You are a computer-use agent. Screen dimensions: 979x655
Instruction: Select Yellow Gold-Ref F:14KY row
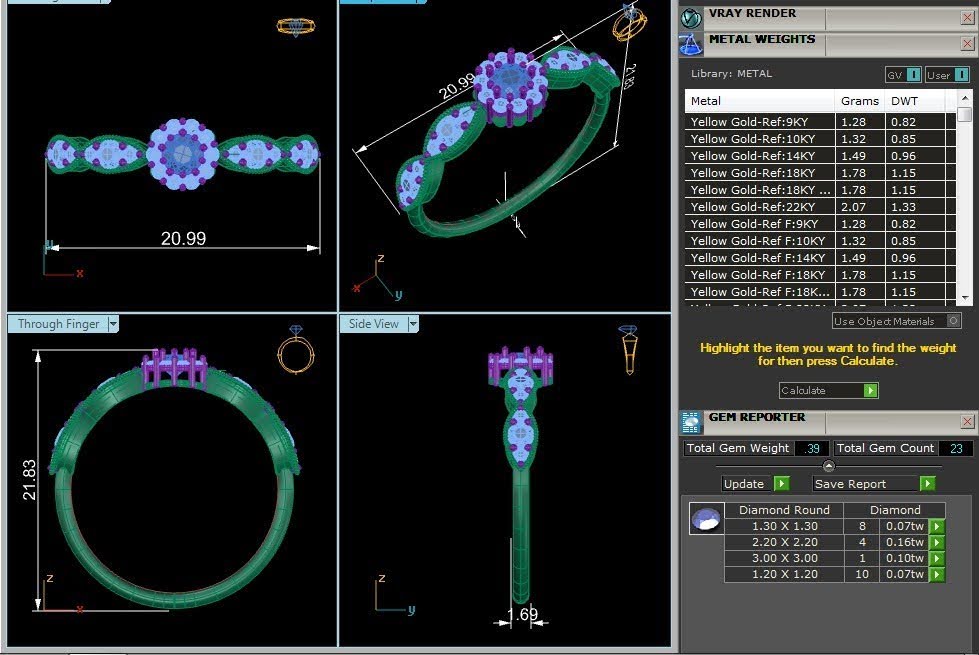point(820,257)
